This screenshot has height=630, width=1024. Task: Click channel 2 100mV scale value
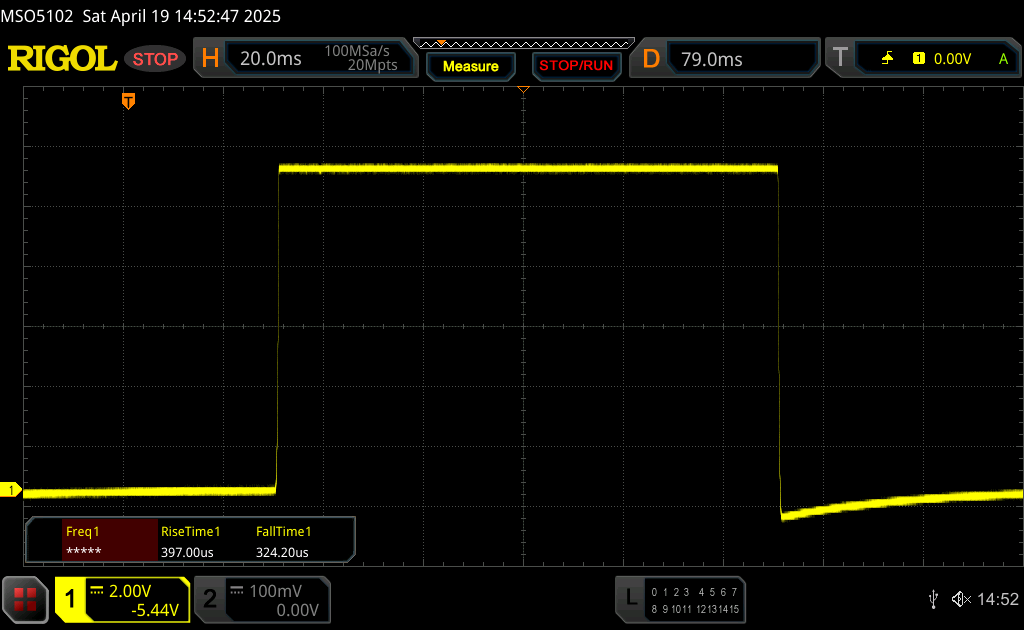point(275,591)
